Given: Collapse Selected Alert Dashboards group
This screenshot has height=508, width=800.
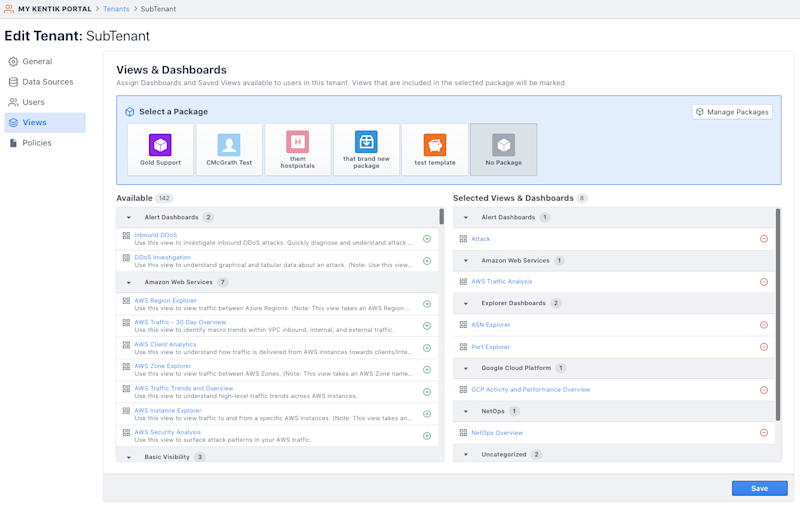Looking at the screenshot, I should [466, 218].
